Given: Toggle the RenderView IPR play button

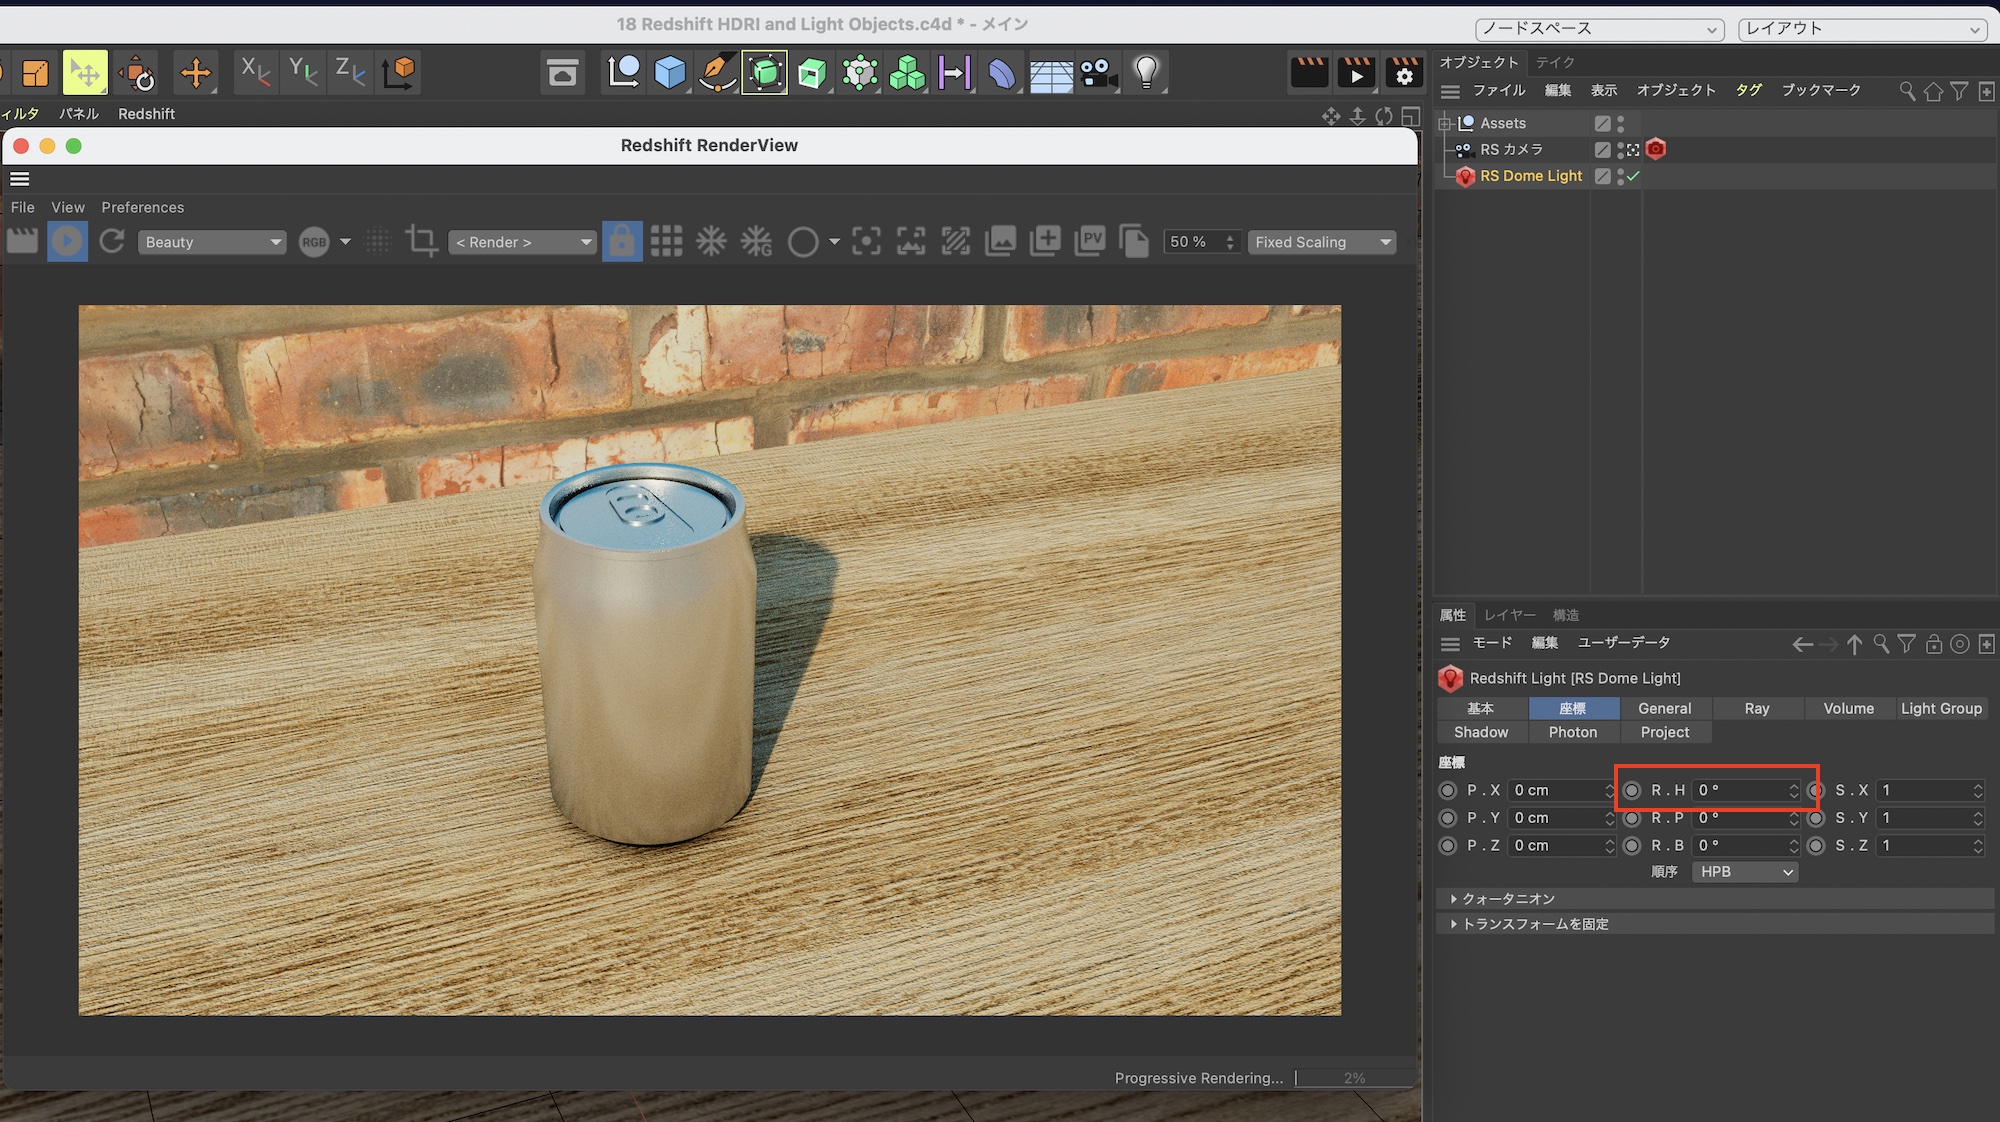Looking at the screenshot, I should click(67, 241).
